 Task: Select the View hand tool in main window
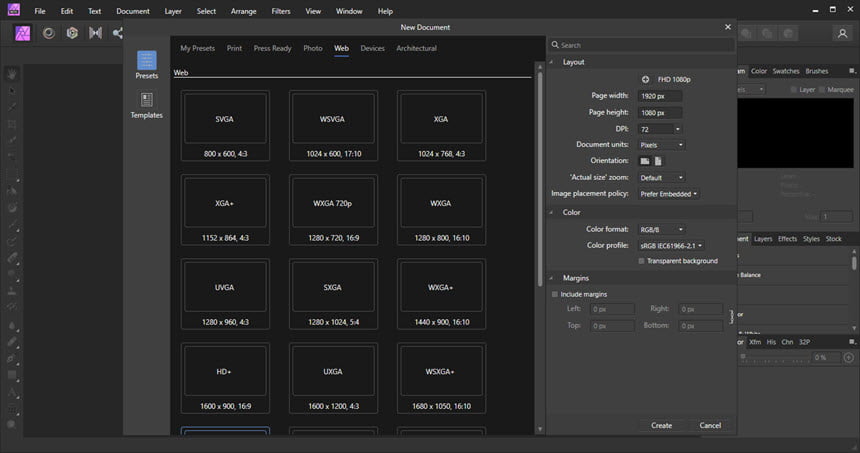coord(12,73)
